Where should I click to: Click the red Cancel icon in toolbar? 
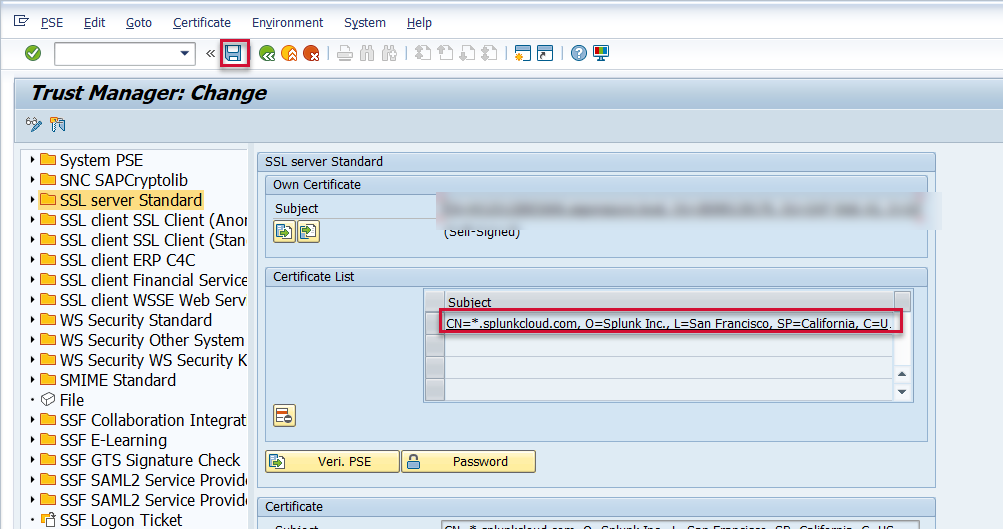[311, 53]
